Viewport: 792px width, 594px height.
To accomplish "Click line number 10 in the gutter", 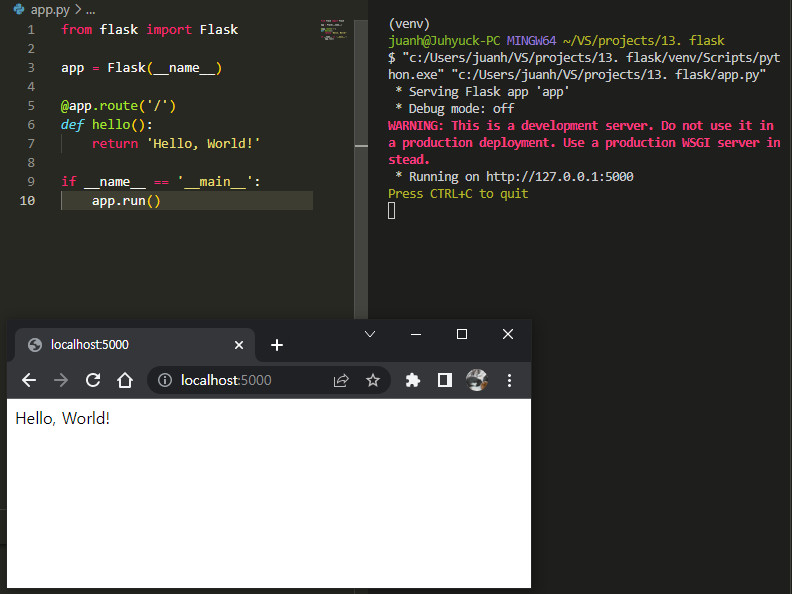I will tap(27, 201).
